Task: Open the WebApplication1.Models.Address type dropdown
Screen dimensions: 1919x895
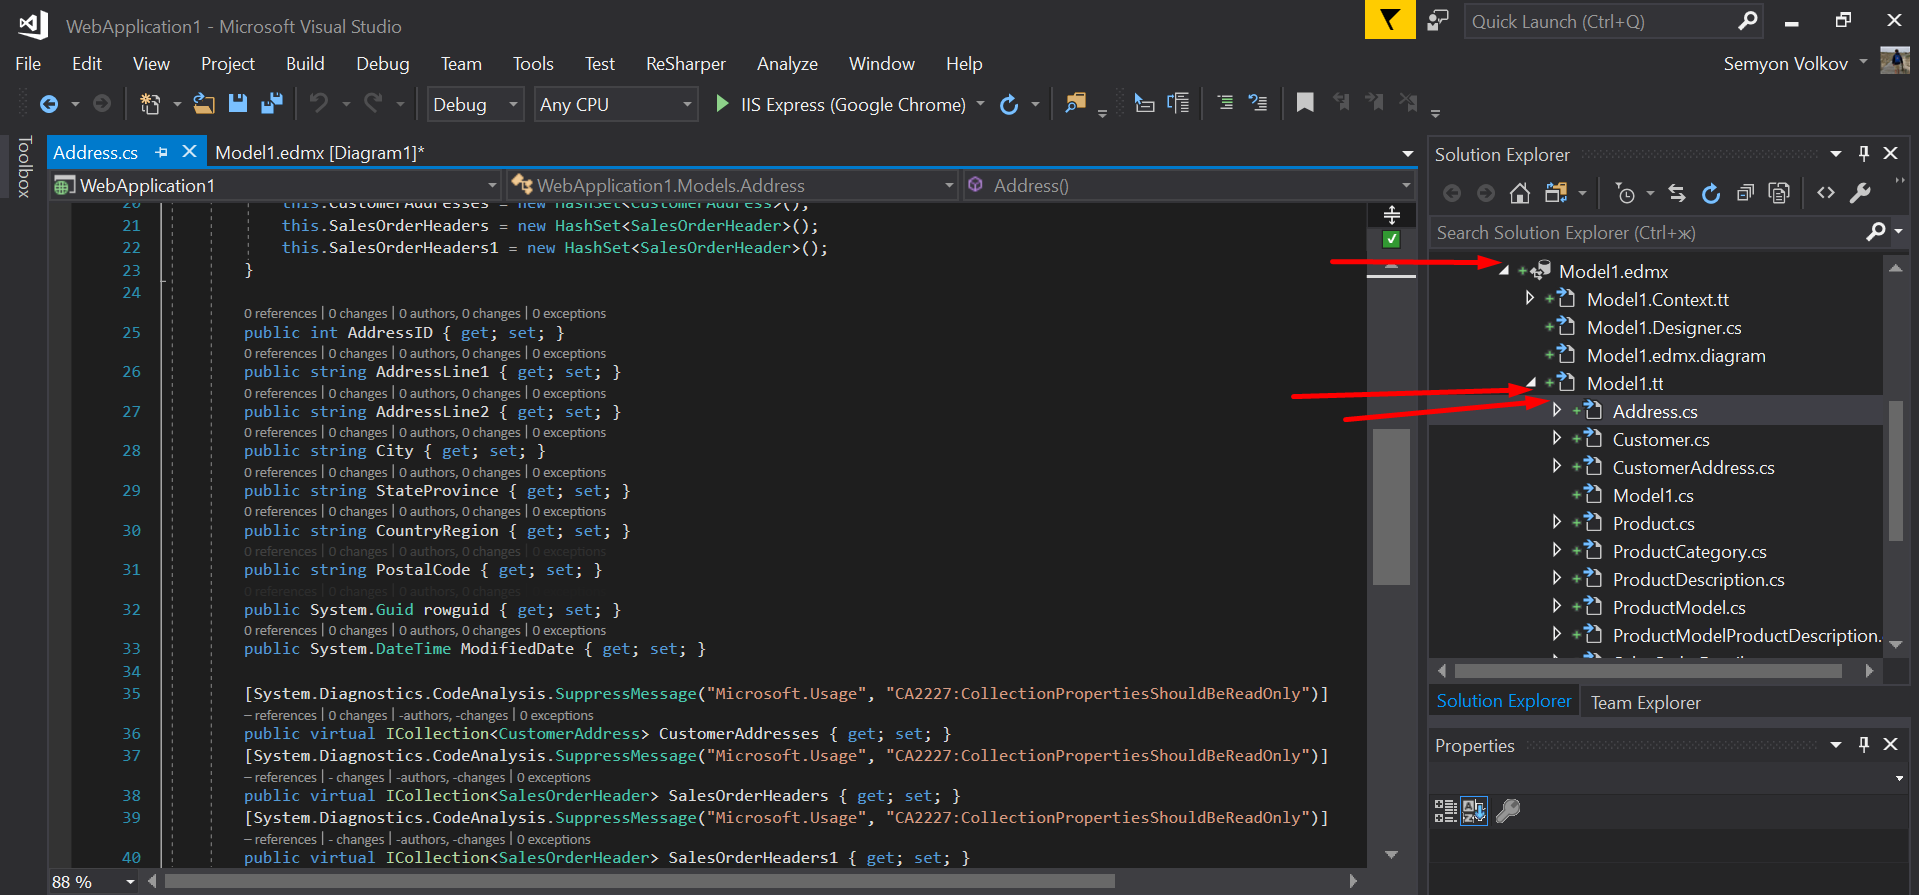Action: coord(732,185)
